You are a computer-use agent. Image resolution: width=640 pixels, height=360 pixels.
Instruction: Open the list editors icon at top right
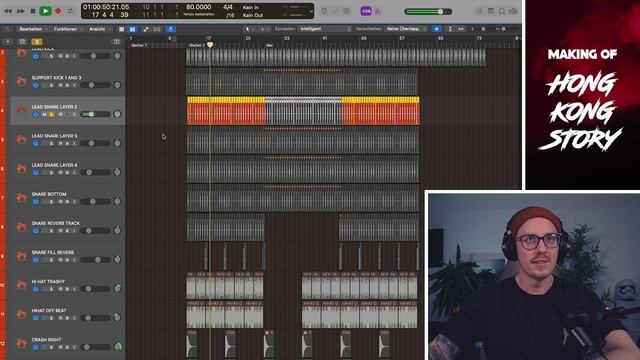(x=479, y=11)
